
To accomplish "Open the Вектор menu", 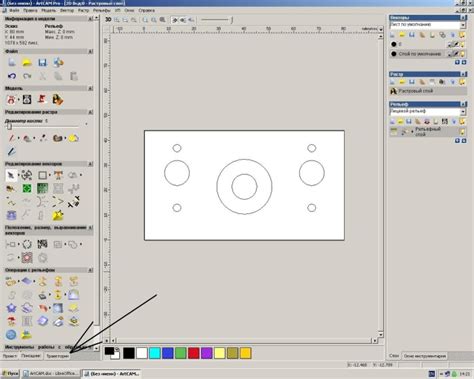I will [67, 11].
